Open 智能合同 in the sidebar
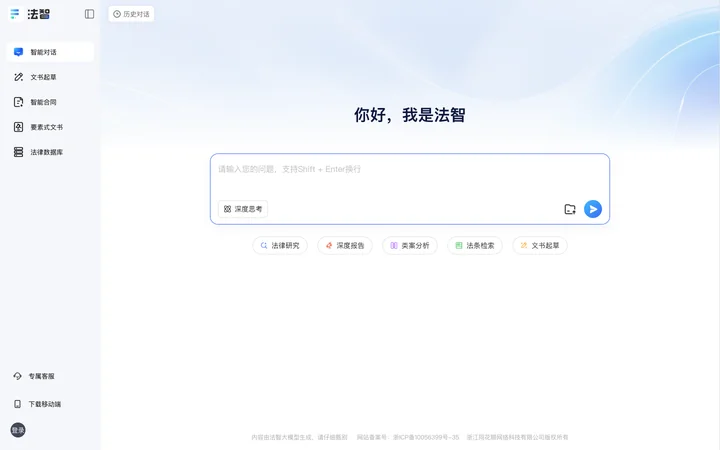The height and width of the screenshot is (450, 720). point(51,102)
